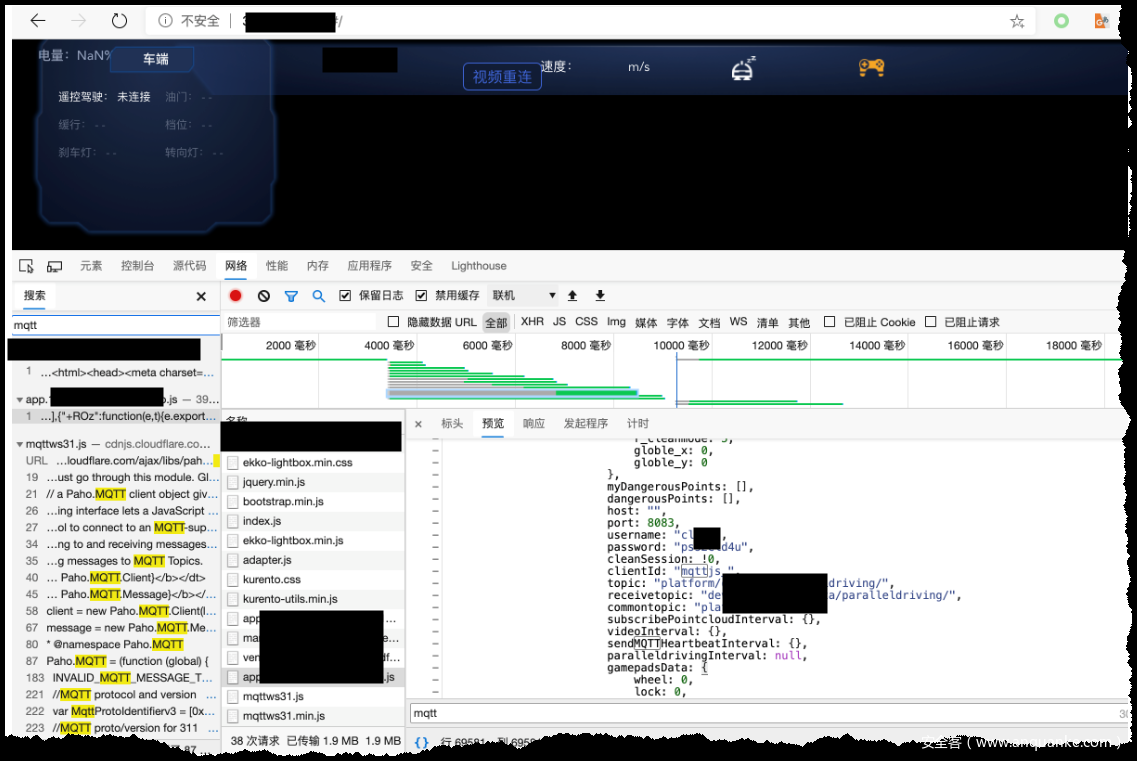Bookmark this page with the star

point(1017,21)
